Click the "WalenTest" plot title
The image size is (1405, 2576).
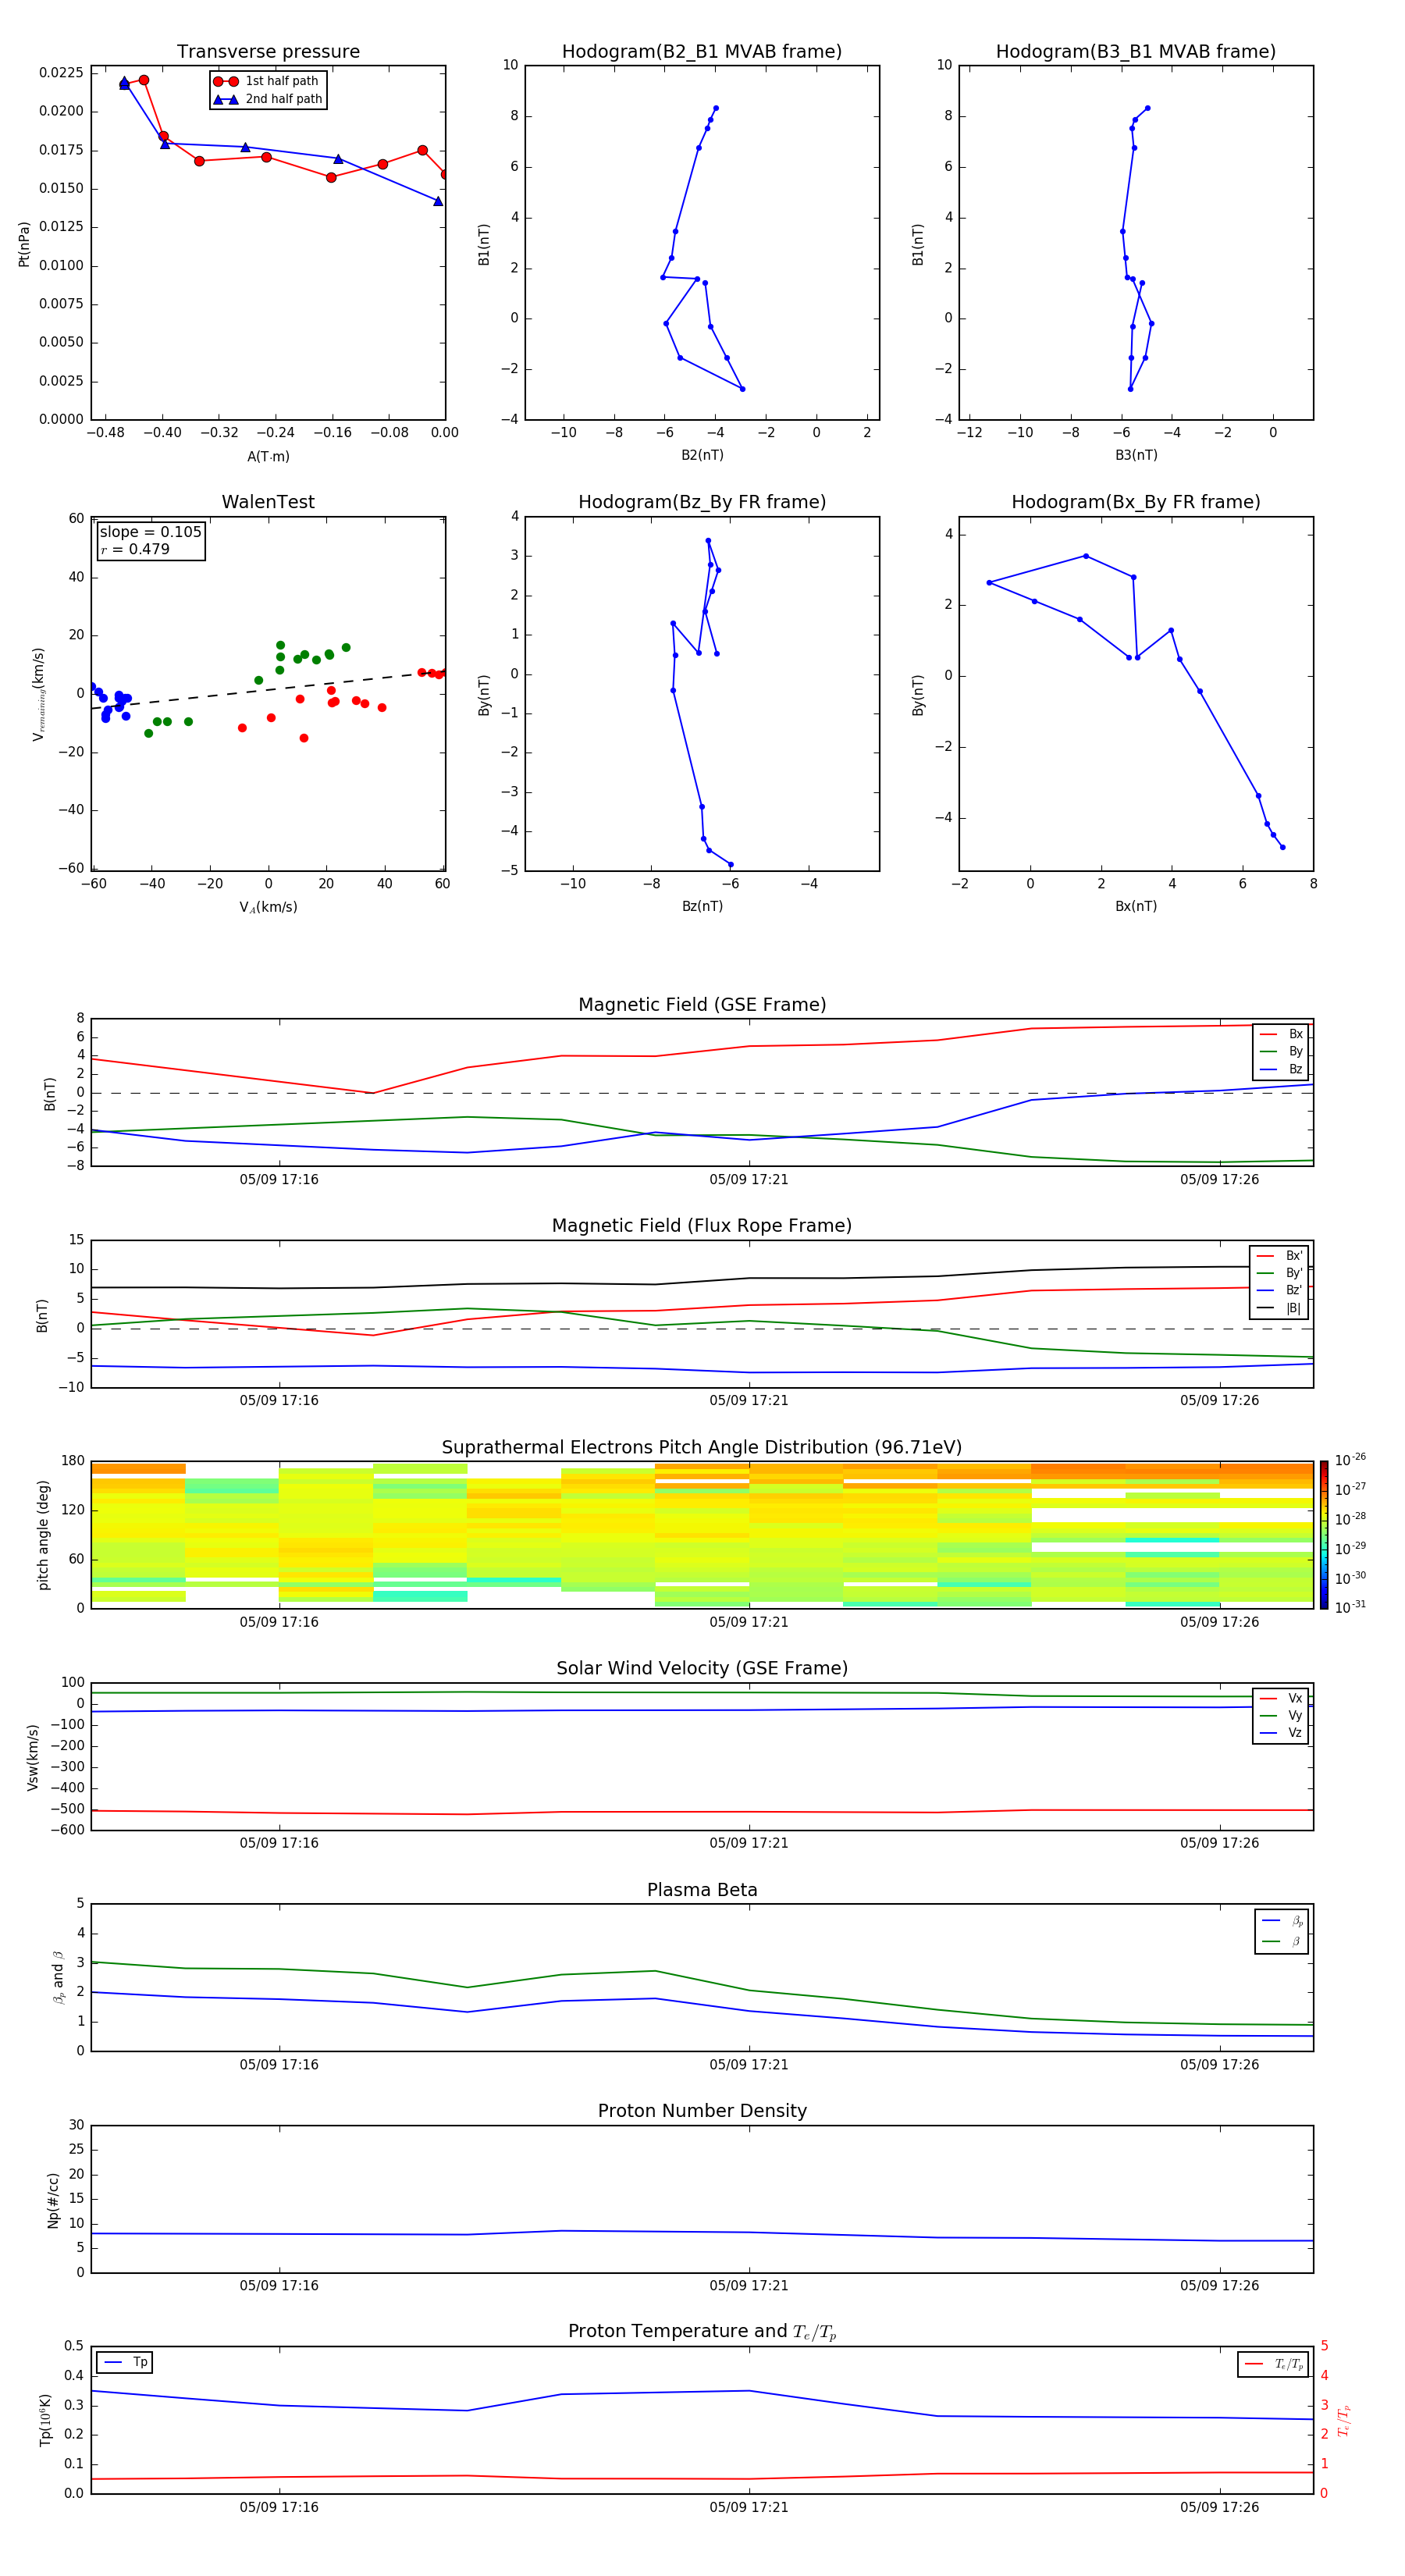pos(268,502)
